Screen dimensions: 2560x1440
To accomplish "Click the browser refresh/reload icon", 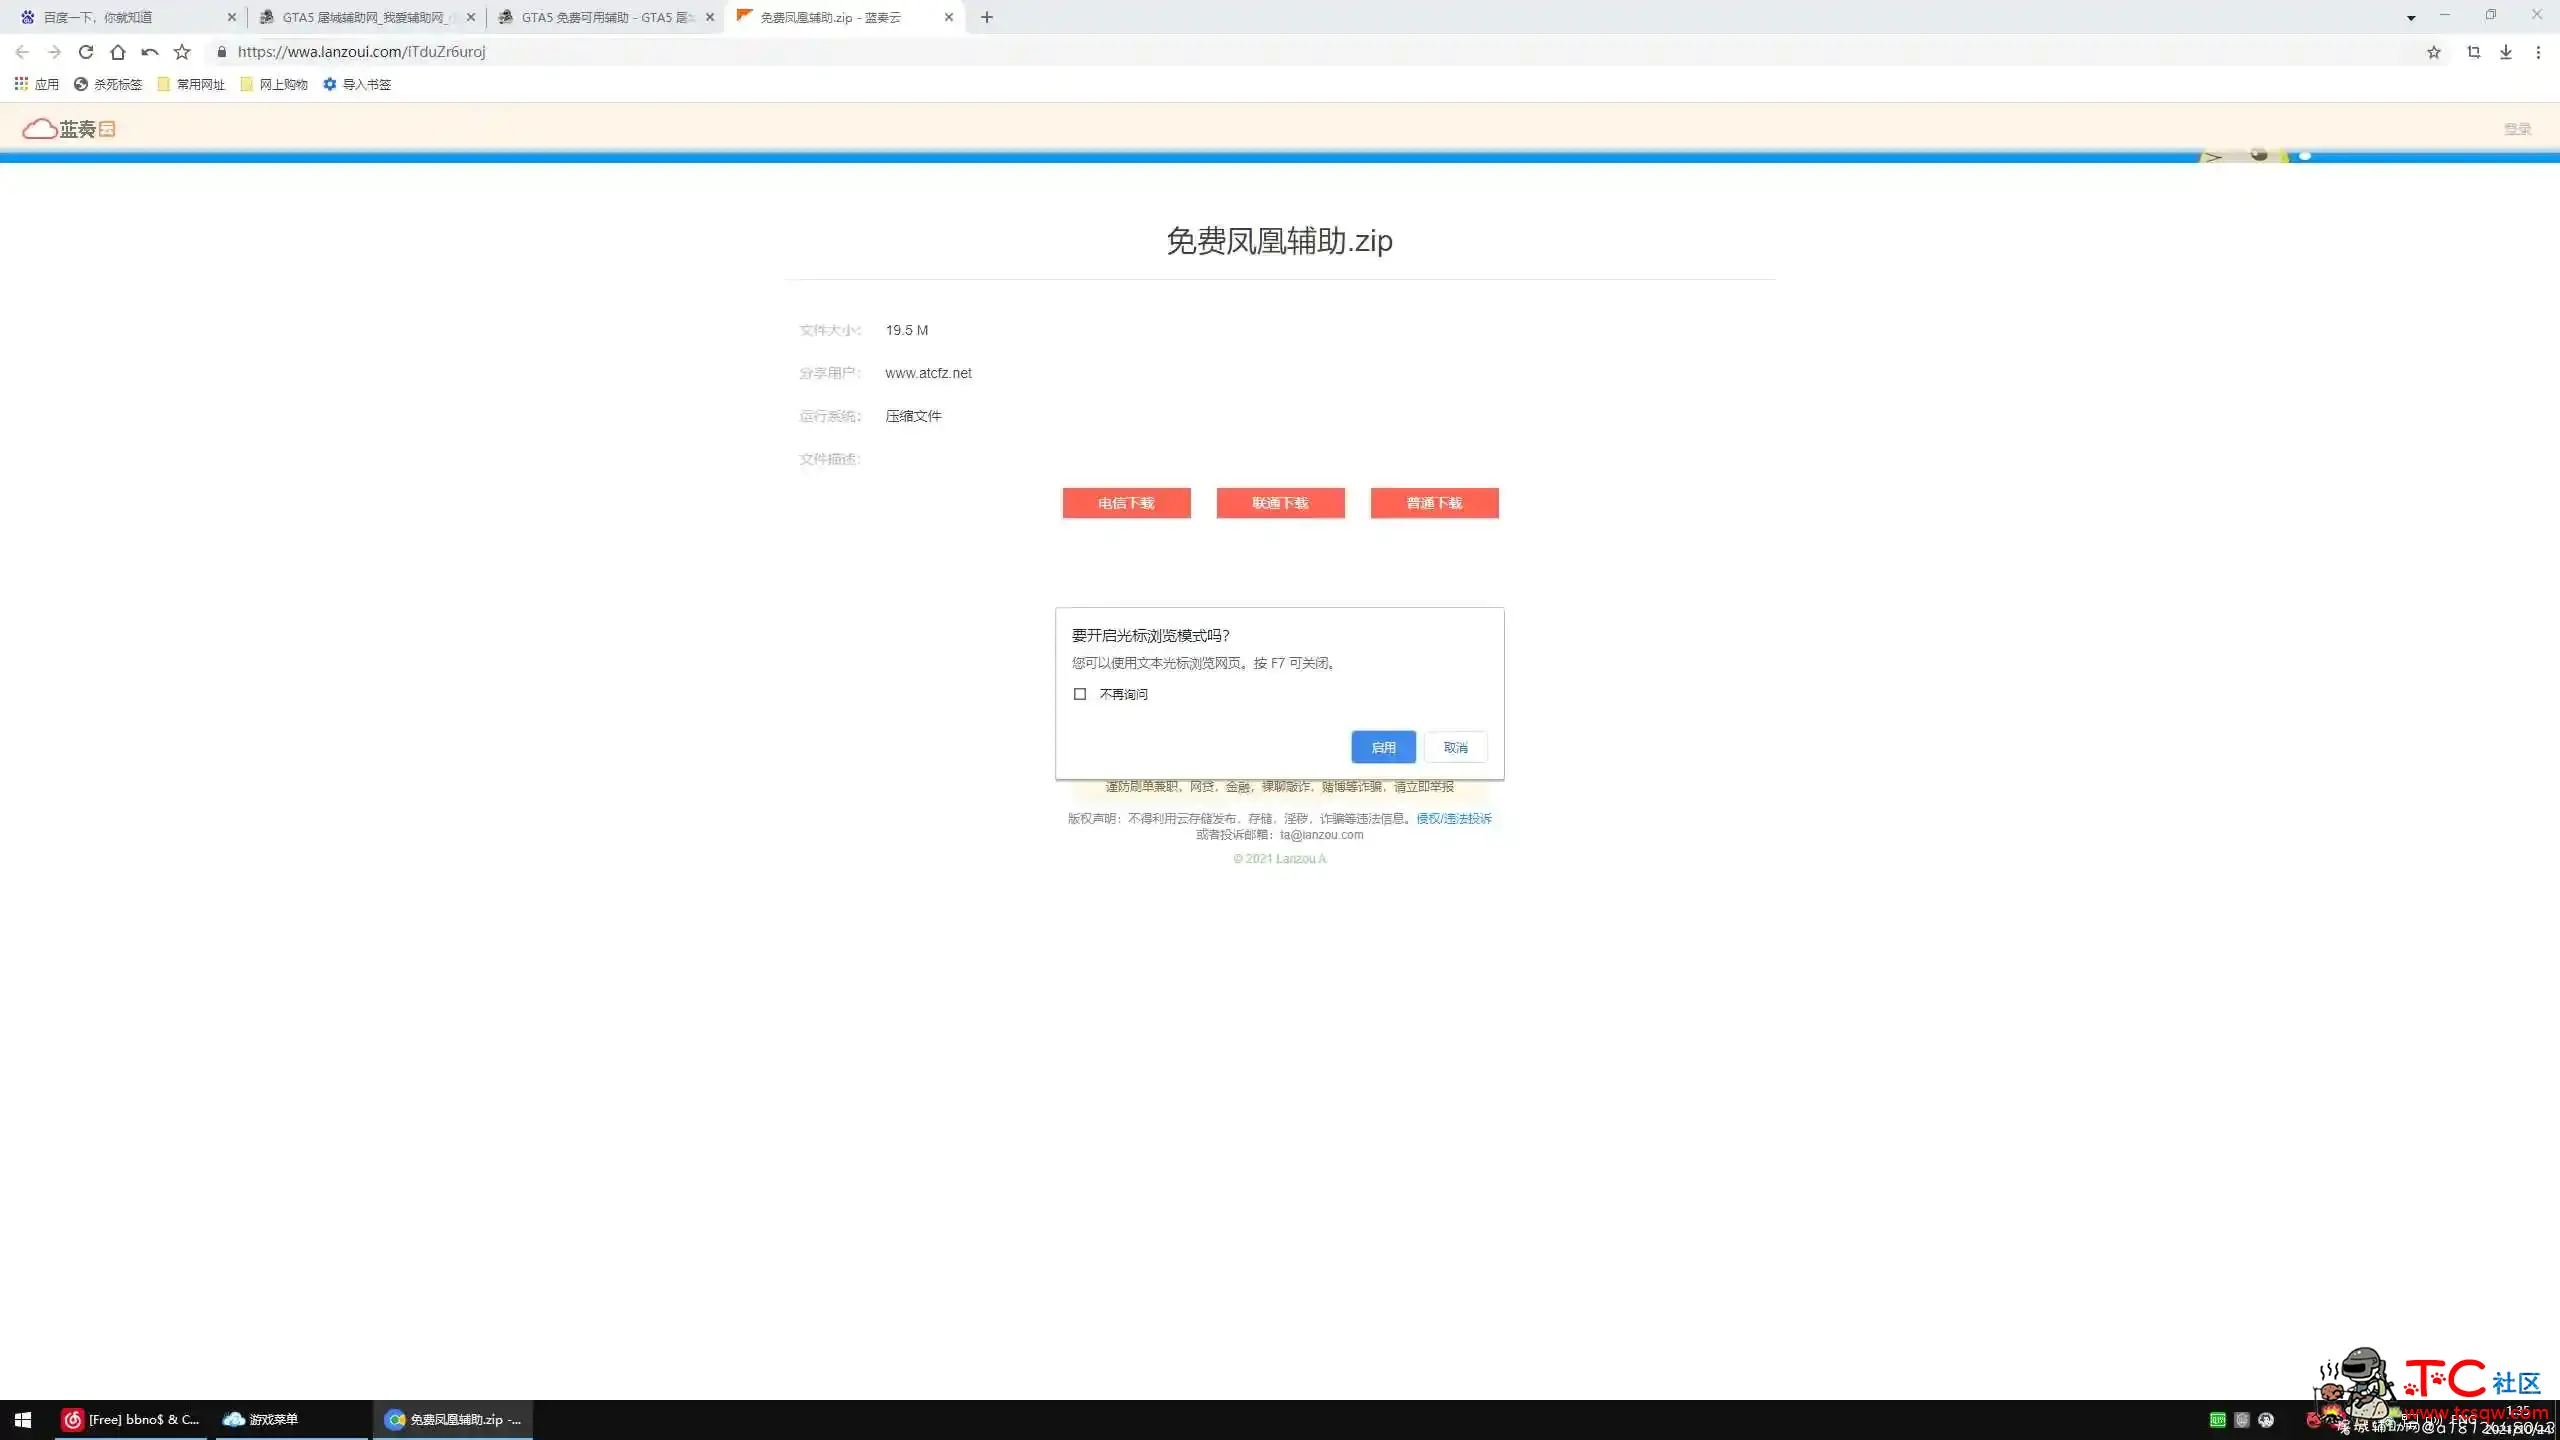I will (84, 51).
